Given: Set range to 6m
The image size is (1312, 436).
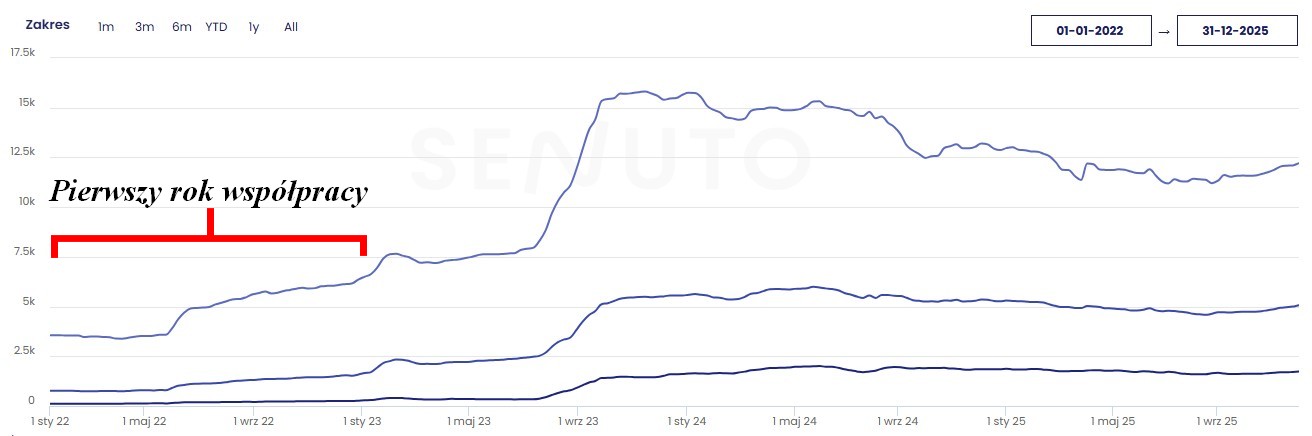Looking at the screenshot, I should pyautogui.click(x=181, y=27).
